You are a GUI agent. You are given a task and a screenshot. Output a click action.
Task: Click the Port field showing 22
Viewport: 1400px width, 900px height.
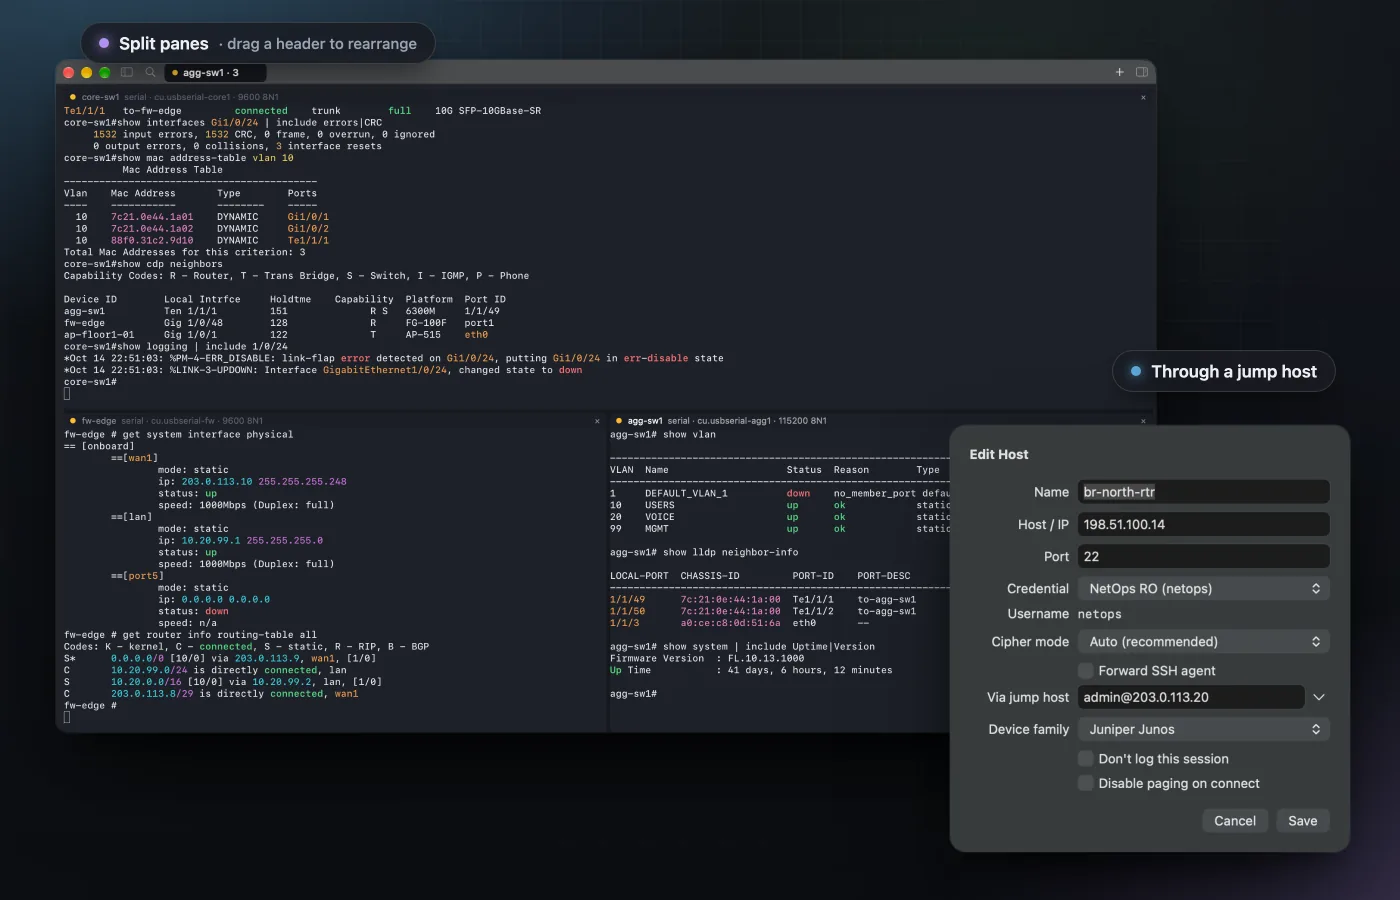tap(1204, 556)
